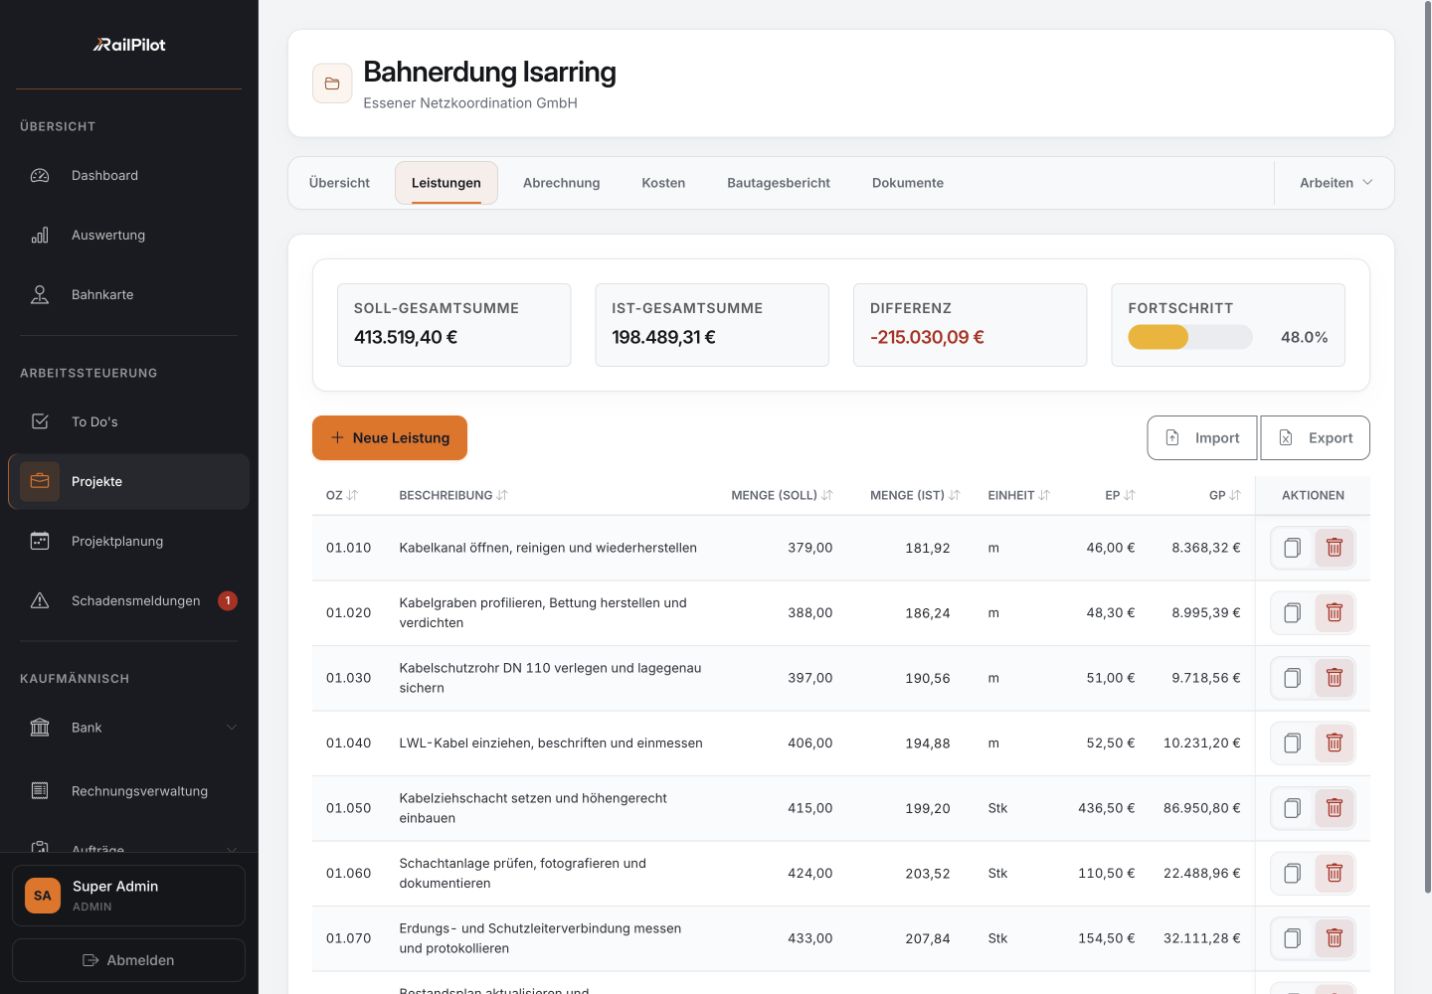Duplicate row 01.060 with copy icon
This screenshot has height=994, width=1432.
click(1292, 873)
